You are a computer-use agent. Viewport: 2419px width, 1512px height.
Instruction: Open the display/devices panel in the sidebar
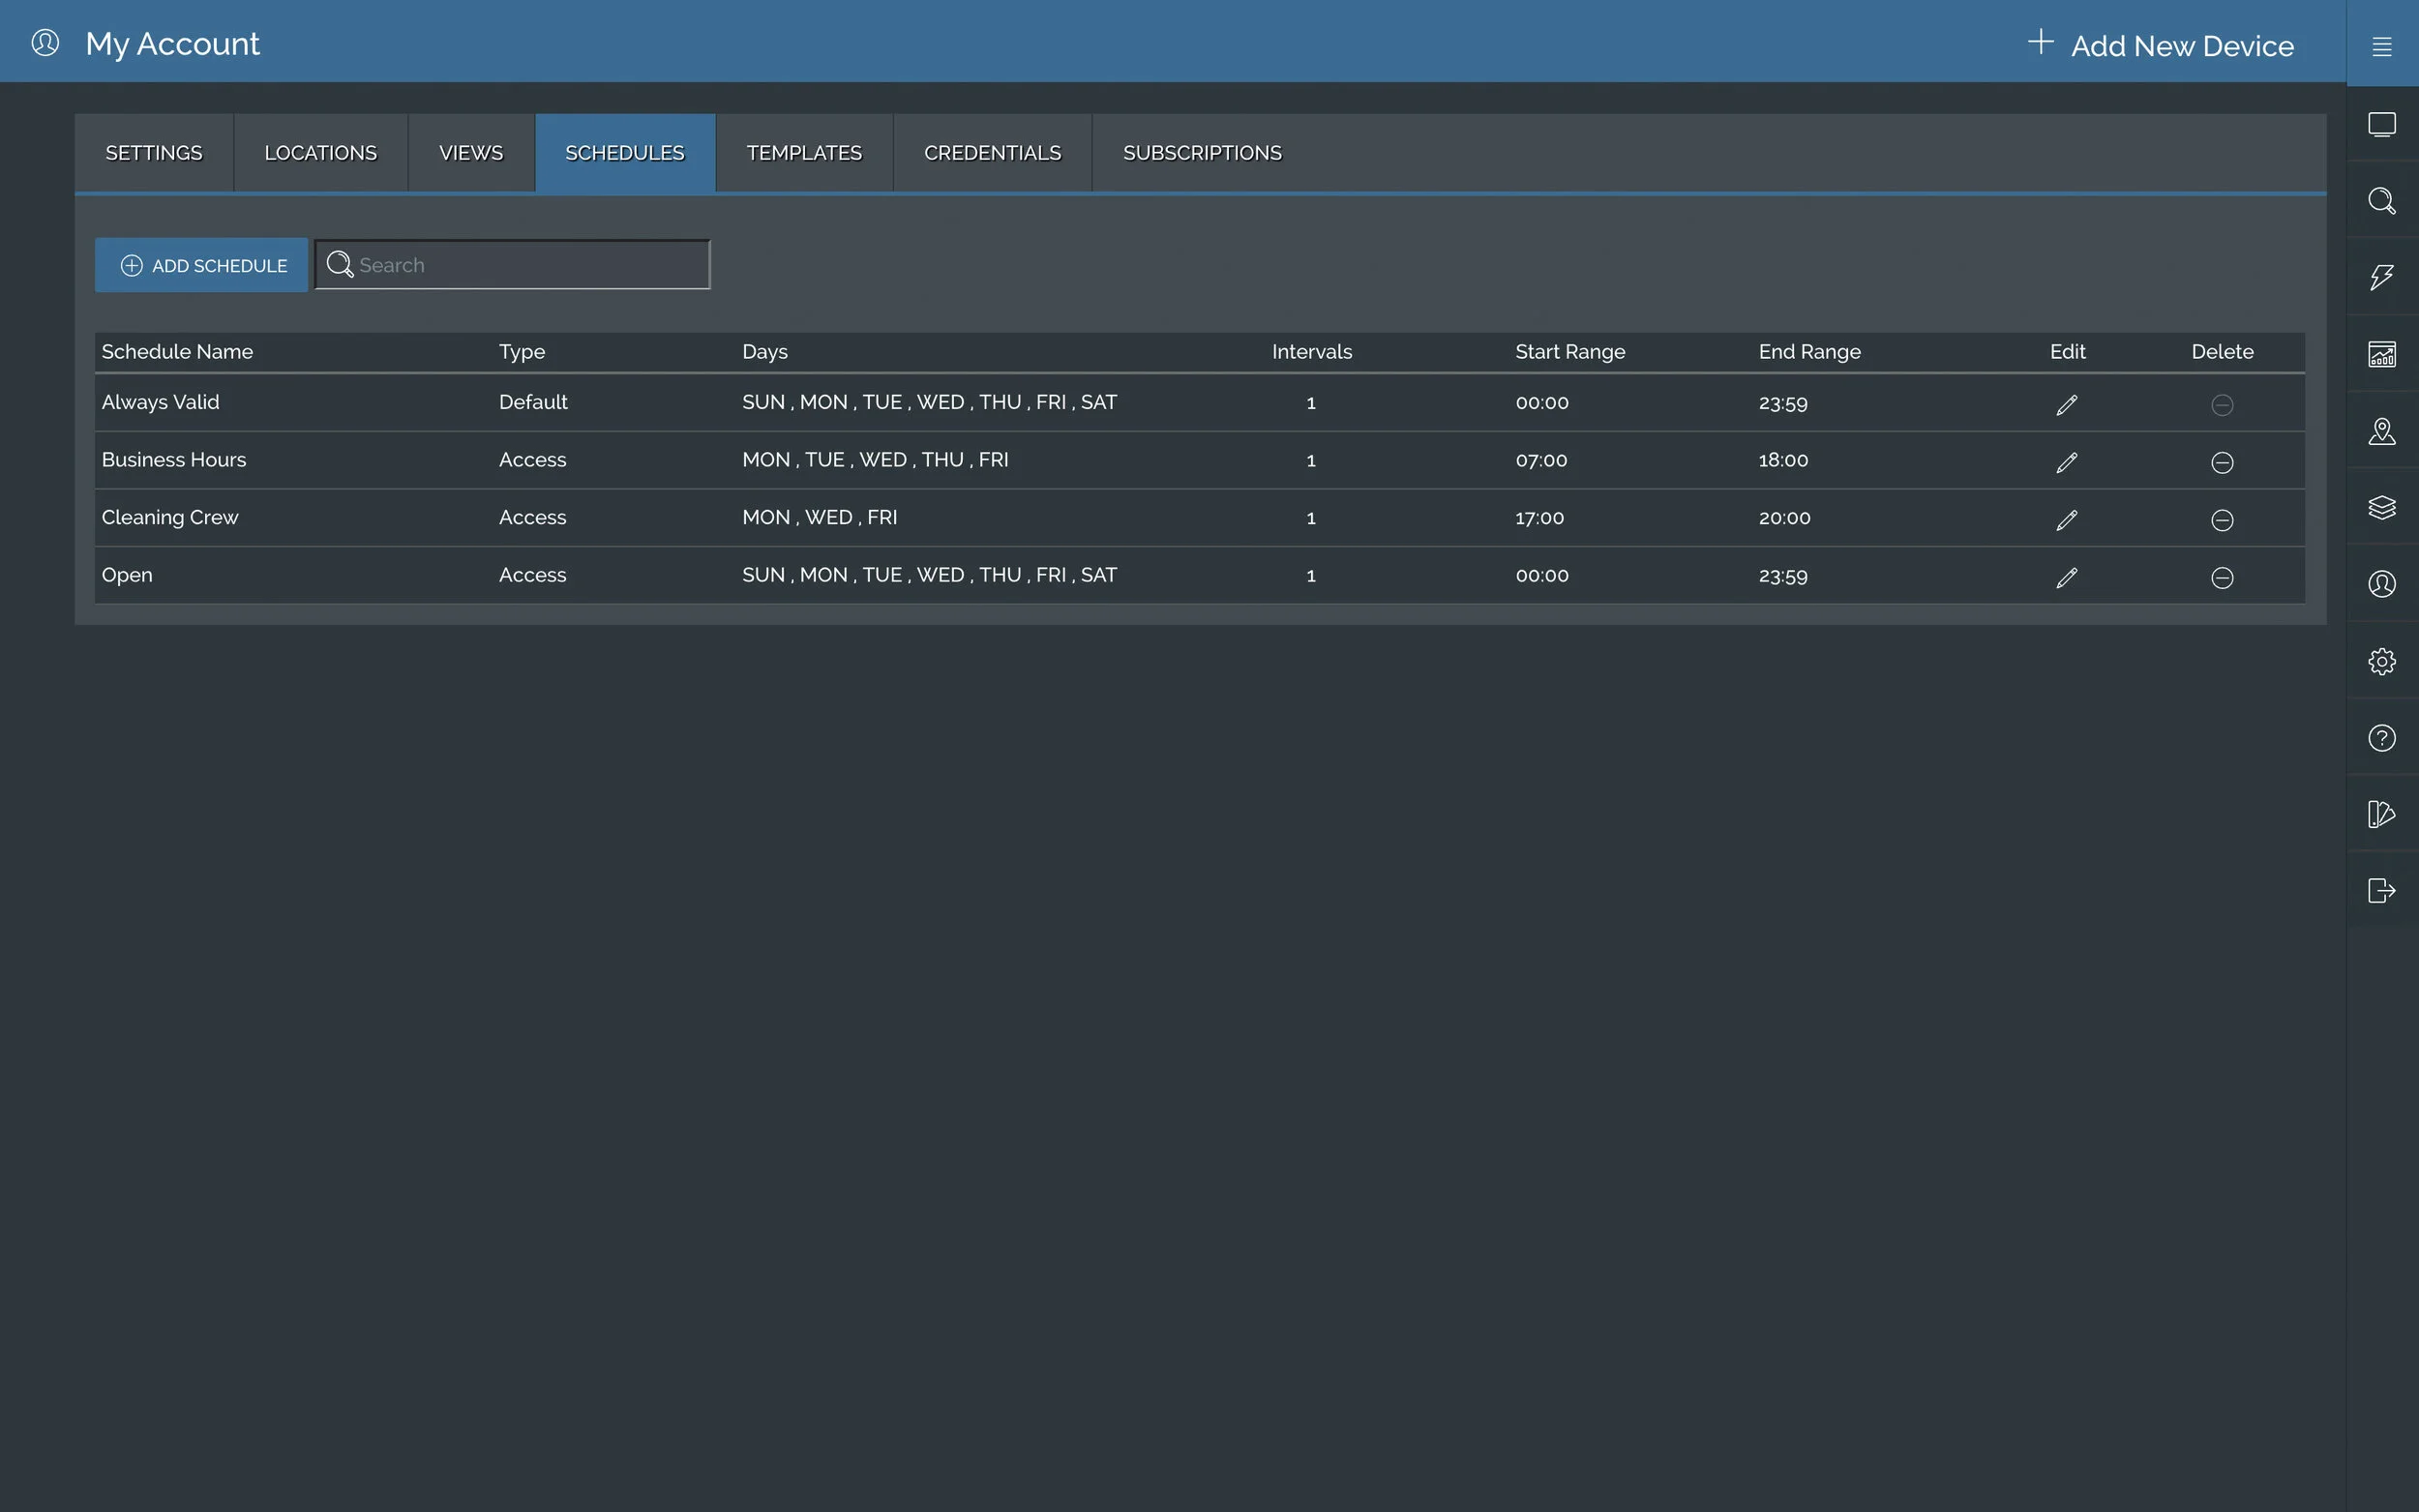pos(2382,124)
